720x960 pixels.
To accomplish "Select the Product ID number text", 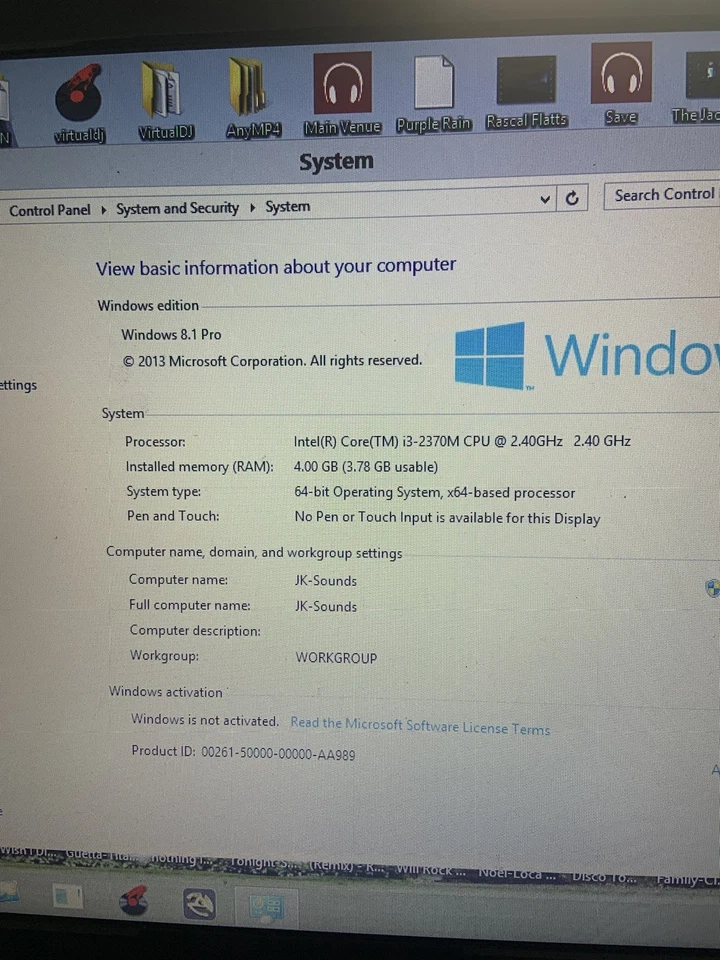I will 278,753.
